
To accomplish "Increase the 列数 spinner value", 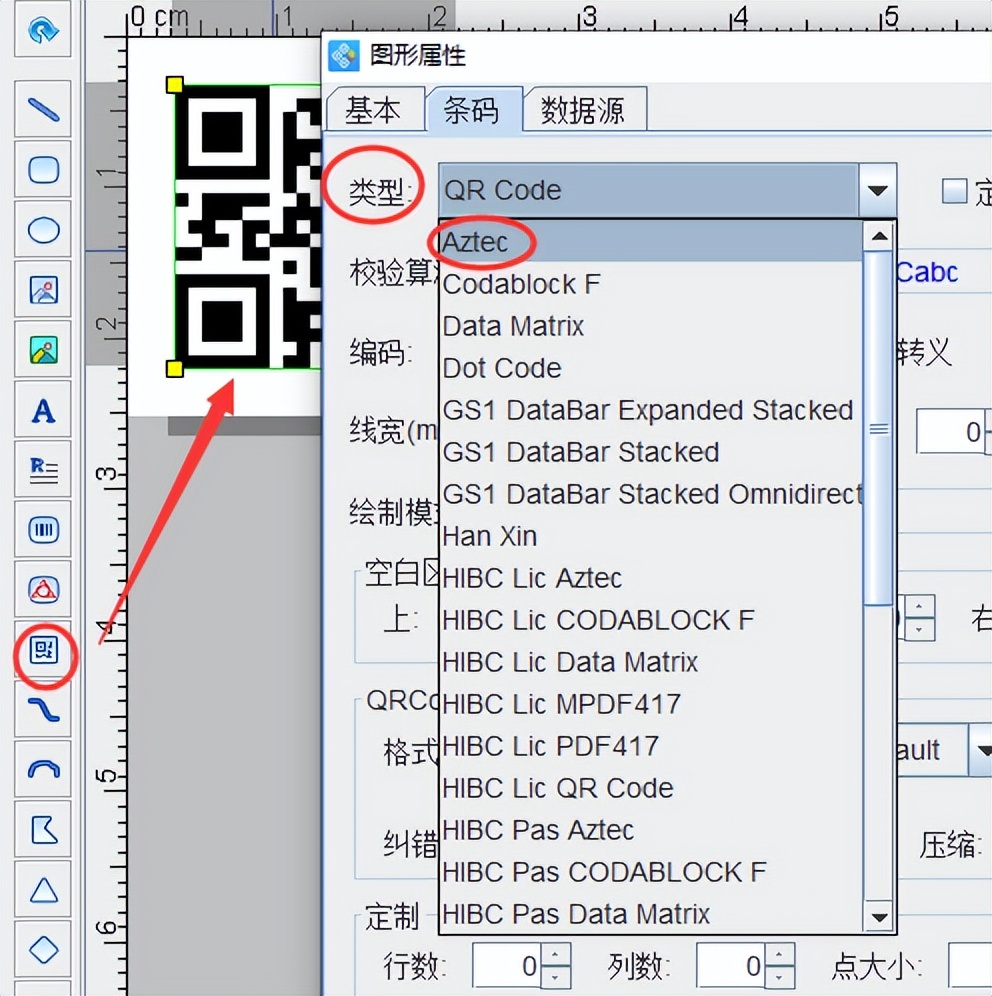I will point(779,955).
